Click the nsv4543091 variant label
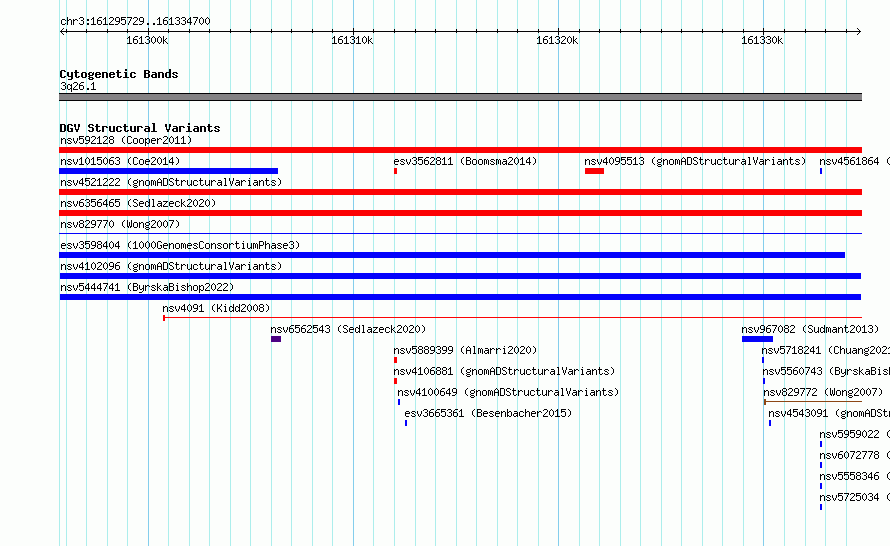This screenshot has width=890, height=546. 829,413
